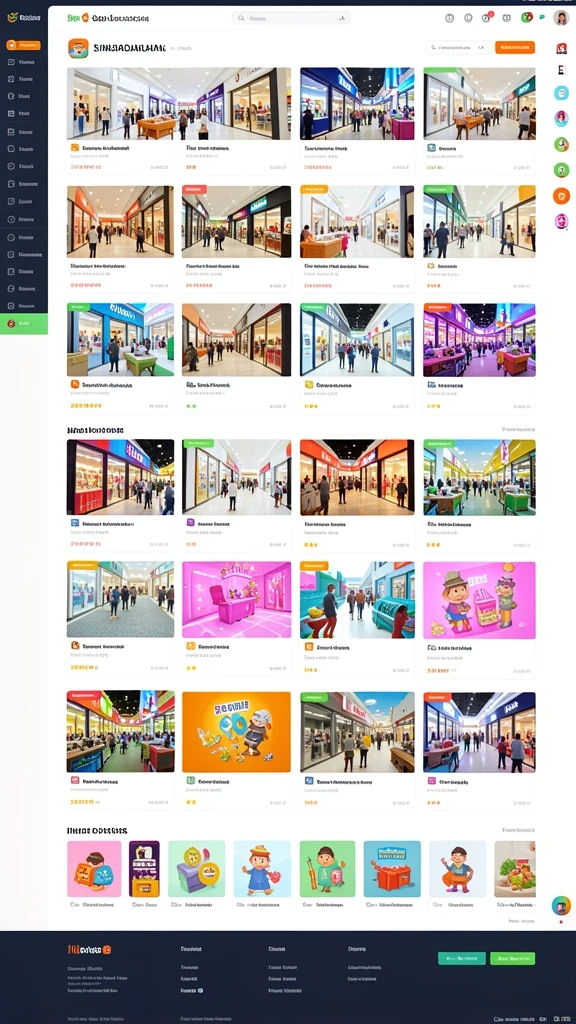Click the sidebar logo icon in dark panel

12,18
